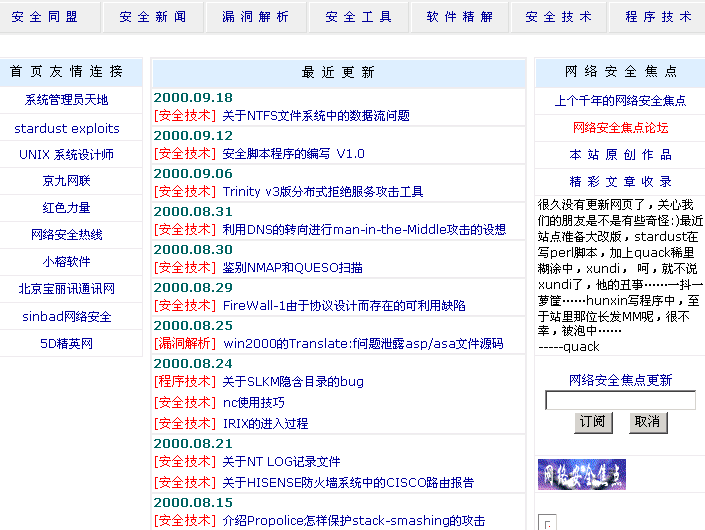
Task: Open 上个千年的网络安全焦点 link
Action: pyautogui.click(x=620, y=101)
